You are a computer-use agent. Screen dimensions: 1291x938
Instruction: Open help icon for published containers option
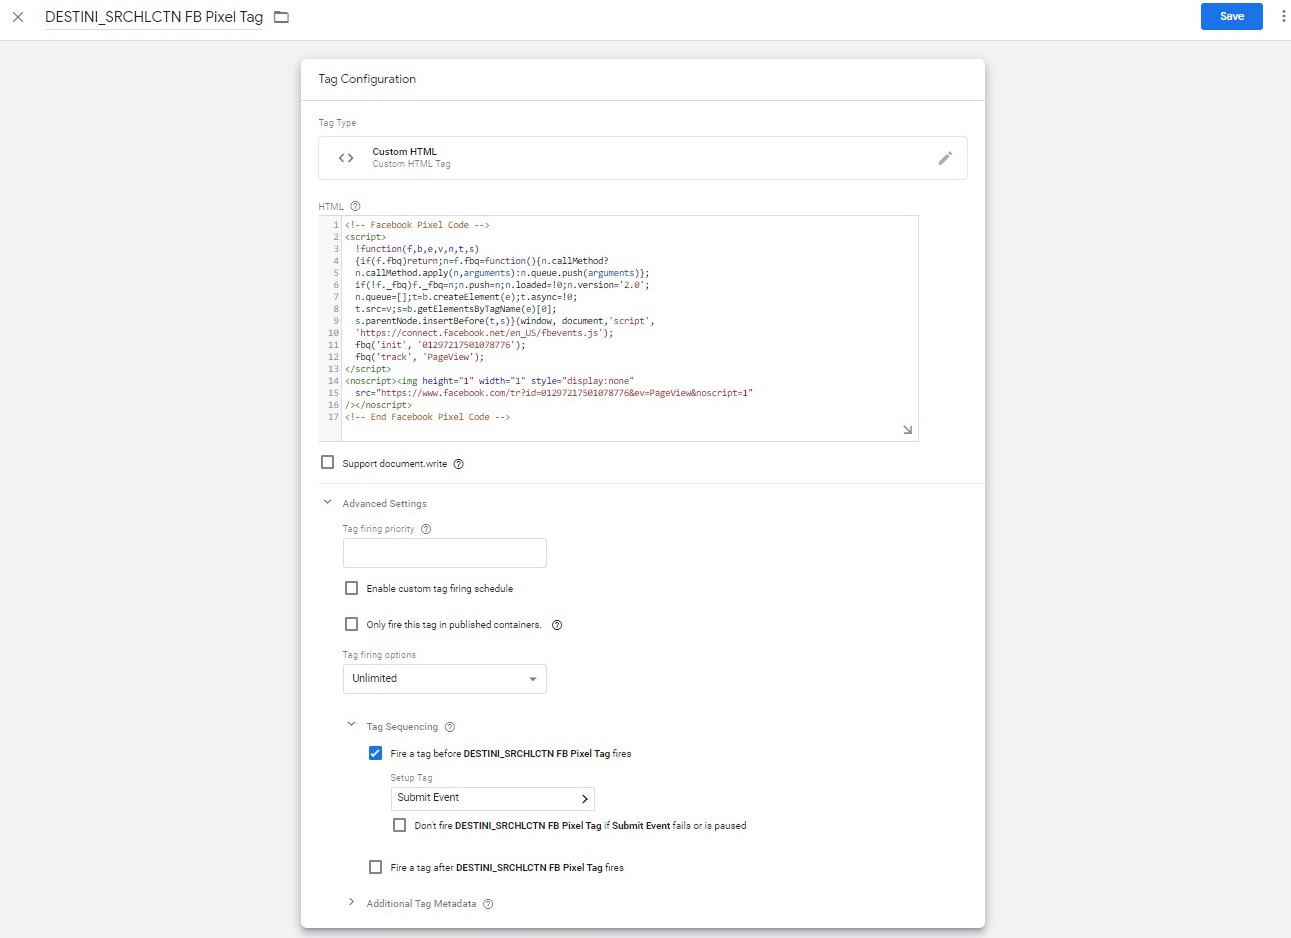(x=557, y=625)
